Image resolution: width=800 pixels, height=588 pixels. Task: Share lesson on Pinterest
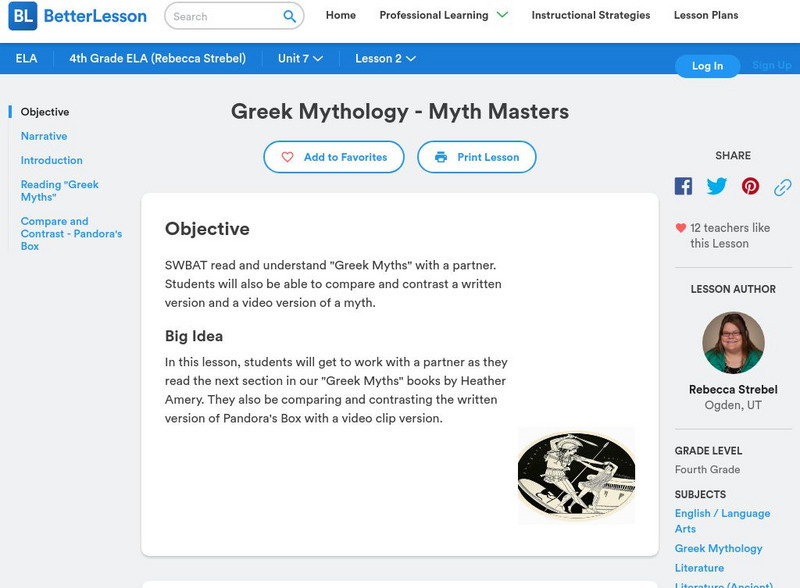(x=750, y=186)
